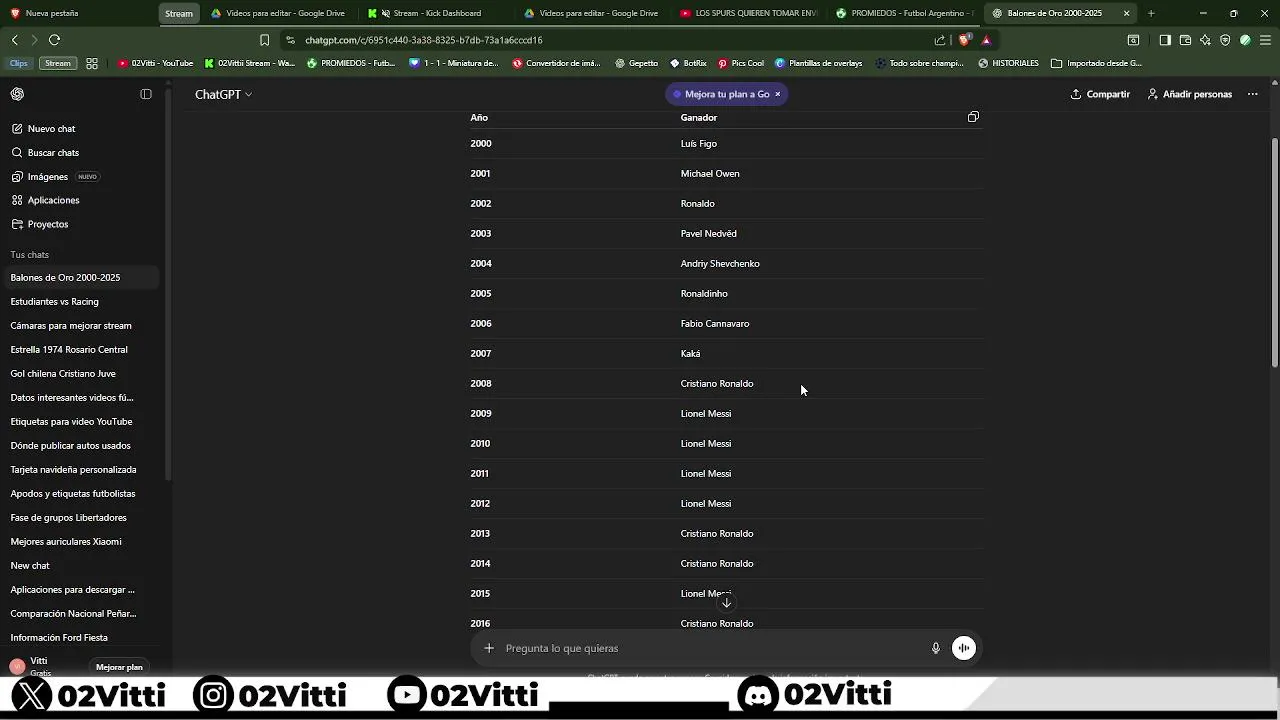Click the scroll-to-bottom arrow button
This screenshot has height=720, width=1280.
(727, 602)
